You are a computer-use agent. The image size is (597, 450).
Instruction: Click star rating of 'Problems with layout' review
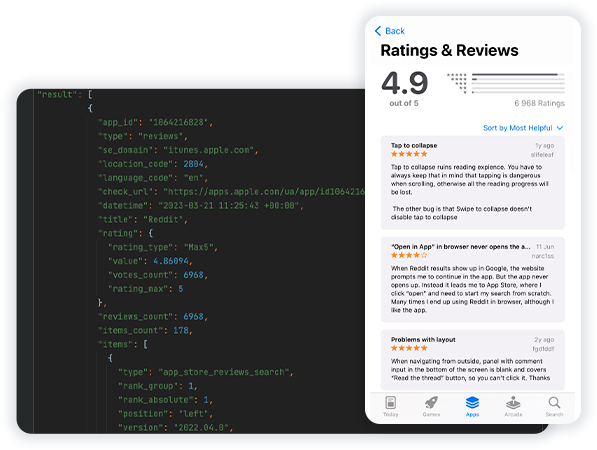[x=409, y=348]
